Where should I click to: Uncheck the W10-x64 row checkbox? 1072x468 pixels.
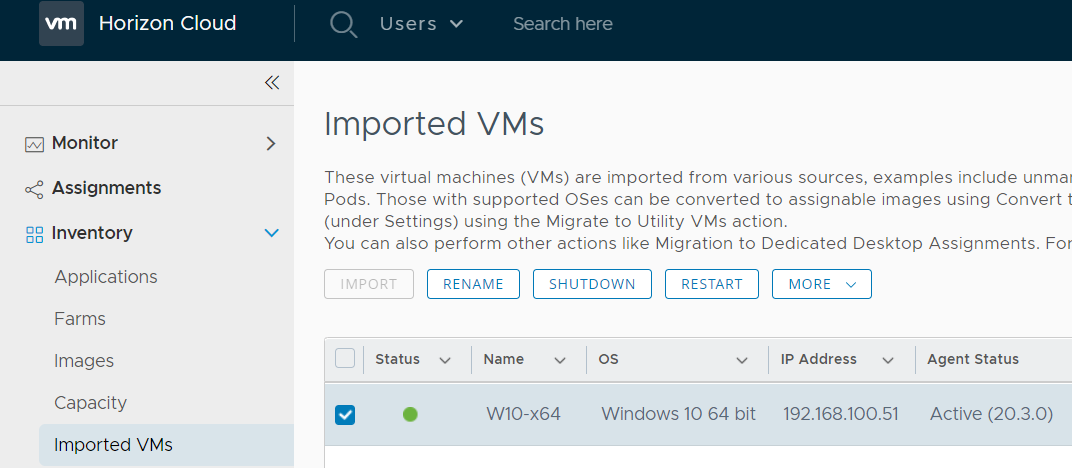pos(345,414)
